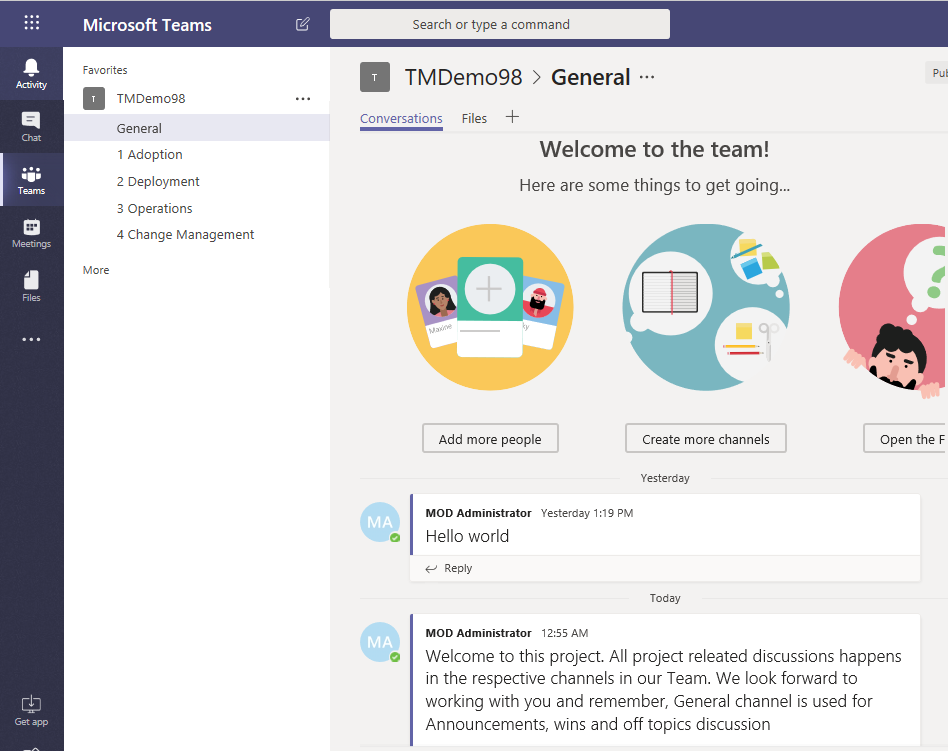Open Files in the left rail
Screen dimensions: 948x751
tap(31, 286)
